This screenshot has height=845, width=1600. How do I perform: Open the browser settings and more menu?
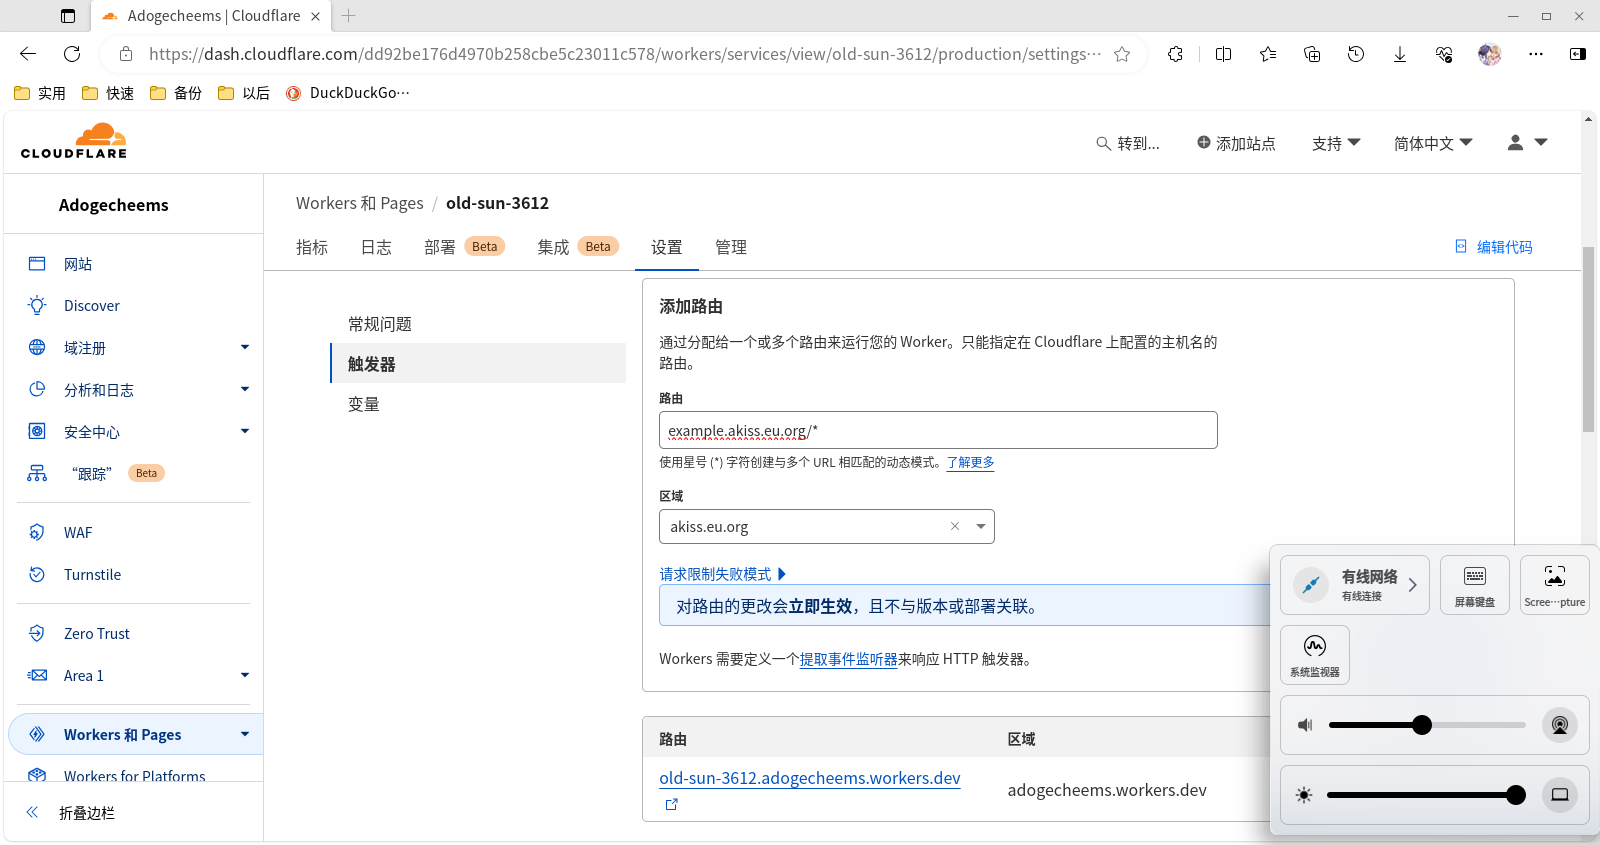click(1536, 54)
